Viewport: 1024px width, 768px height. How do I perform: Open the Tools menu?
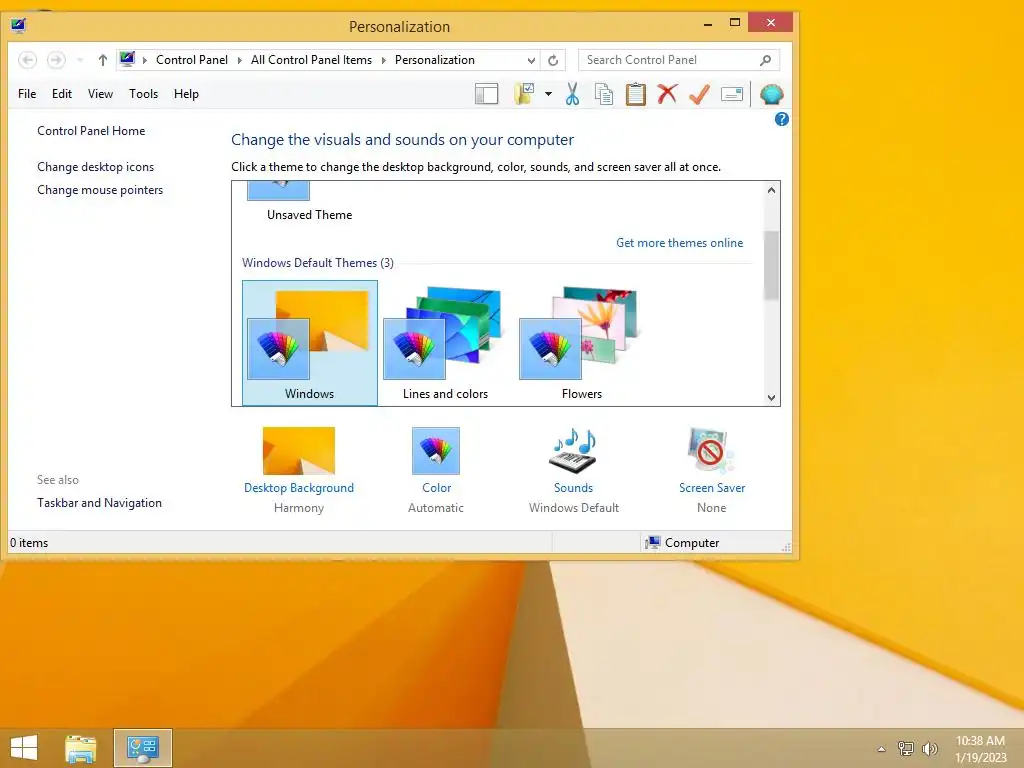tap(144, 94)
